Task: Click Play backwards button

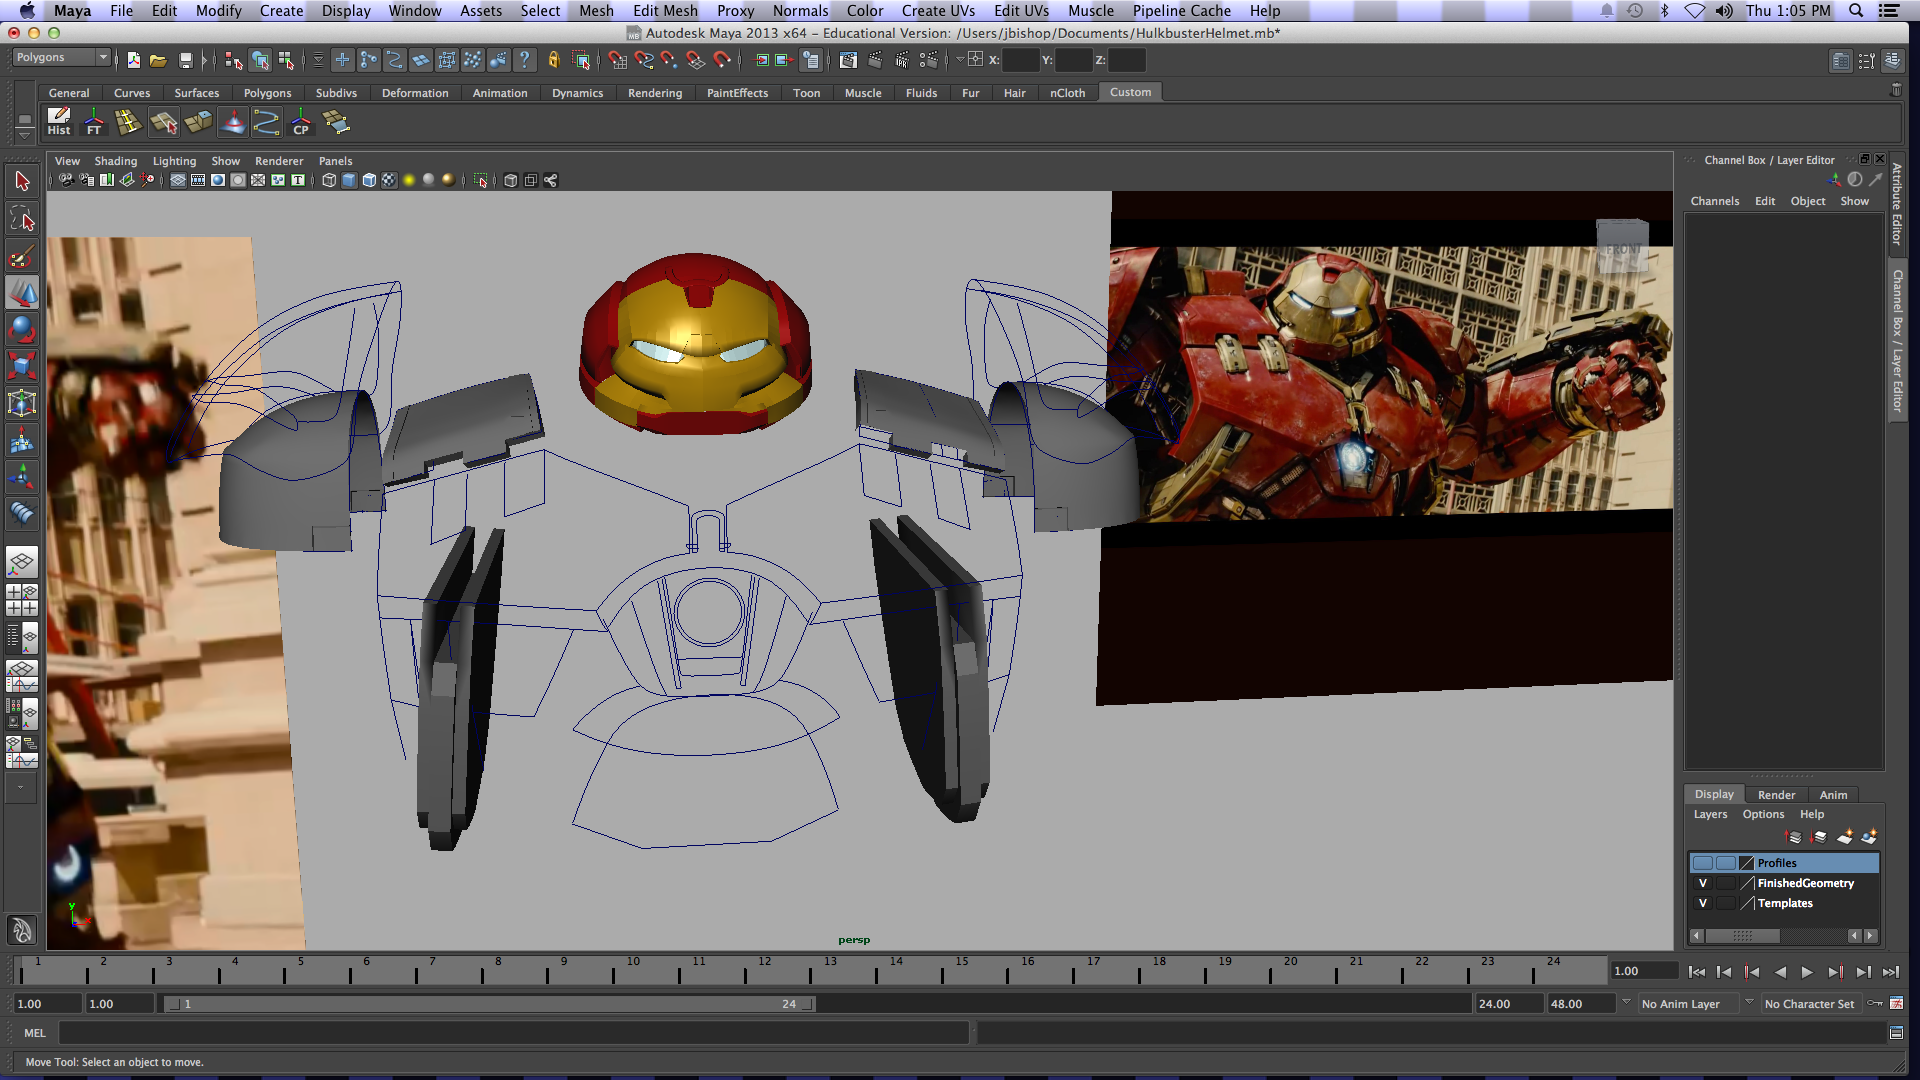Action: 1780,972
